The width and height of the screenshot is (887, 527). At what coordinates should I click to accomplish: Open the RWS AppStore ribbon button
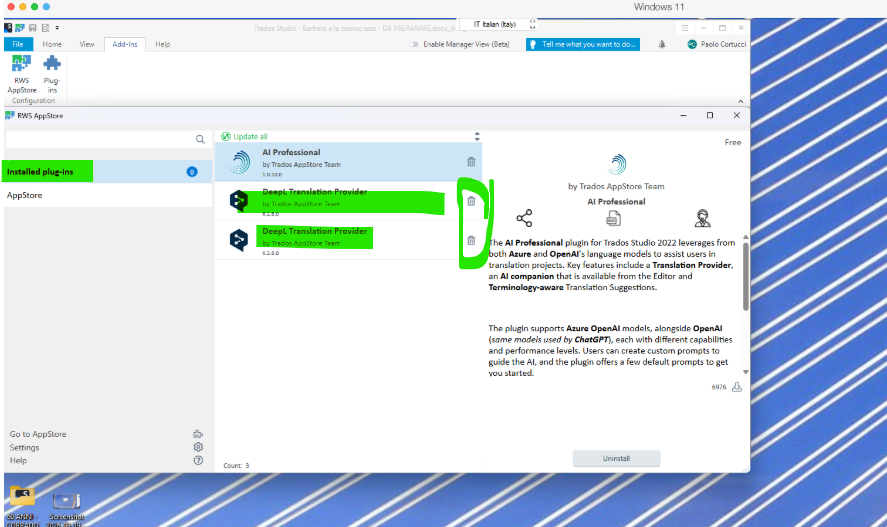point(21,74)
